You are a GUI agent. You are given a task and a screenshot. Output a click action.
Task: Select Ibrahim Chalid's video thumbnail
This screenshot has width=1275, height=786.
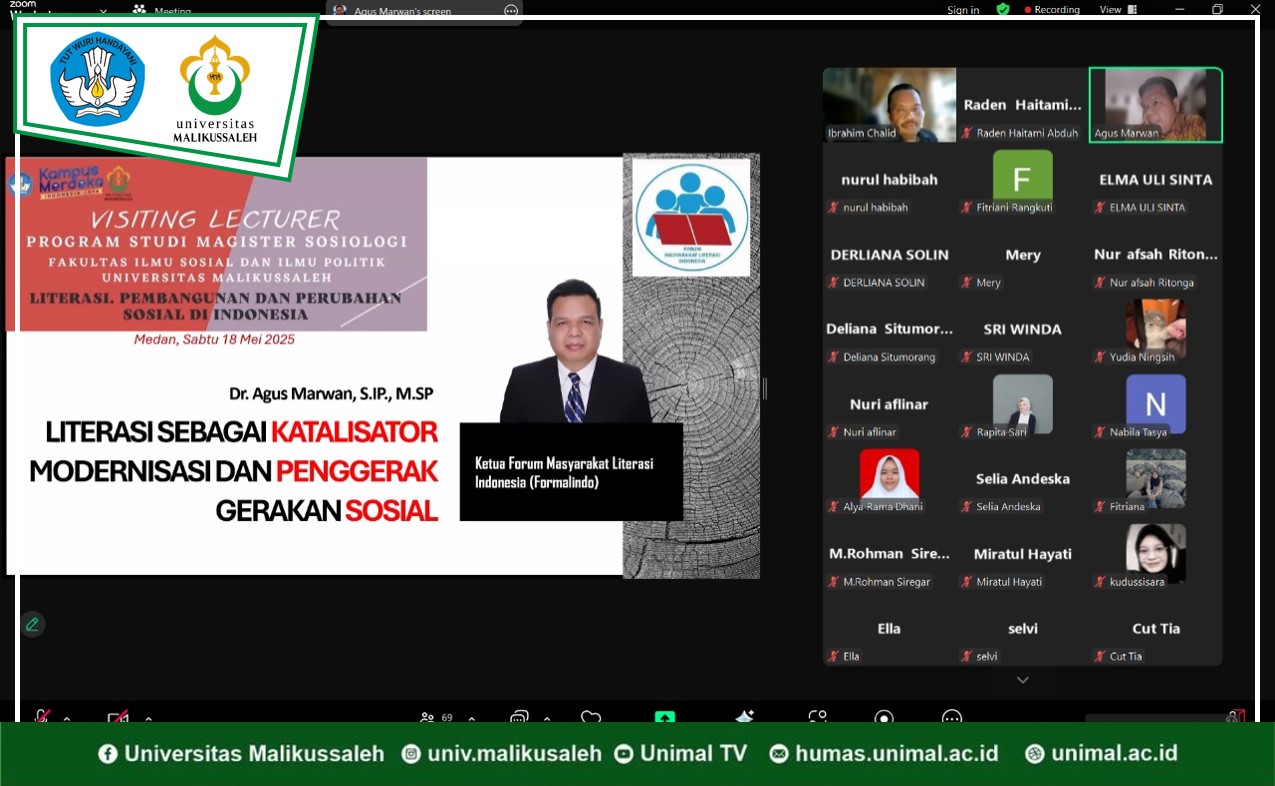pos(889,105)
